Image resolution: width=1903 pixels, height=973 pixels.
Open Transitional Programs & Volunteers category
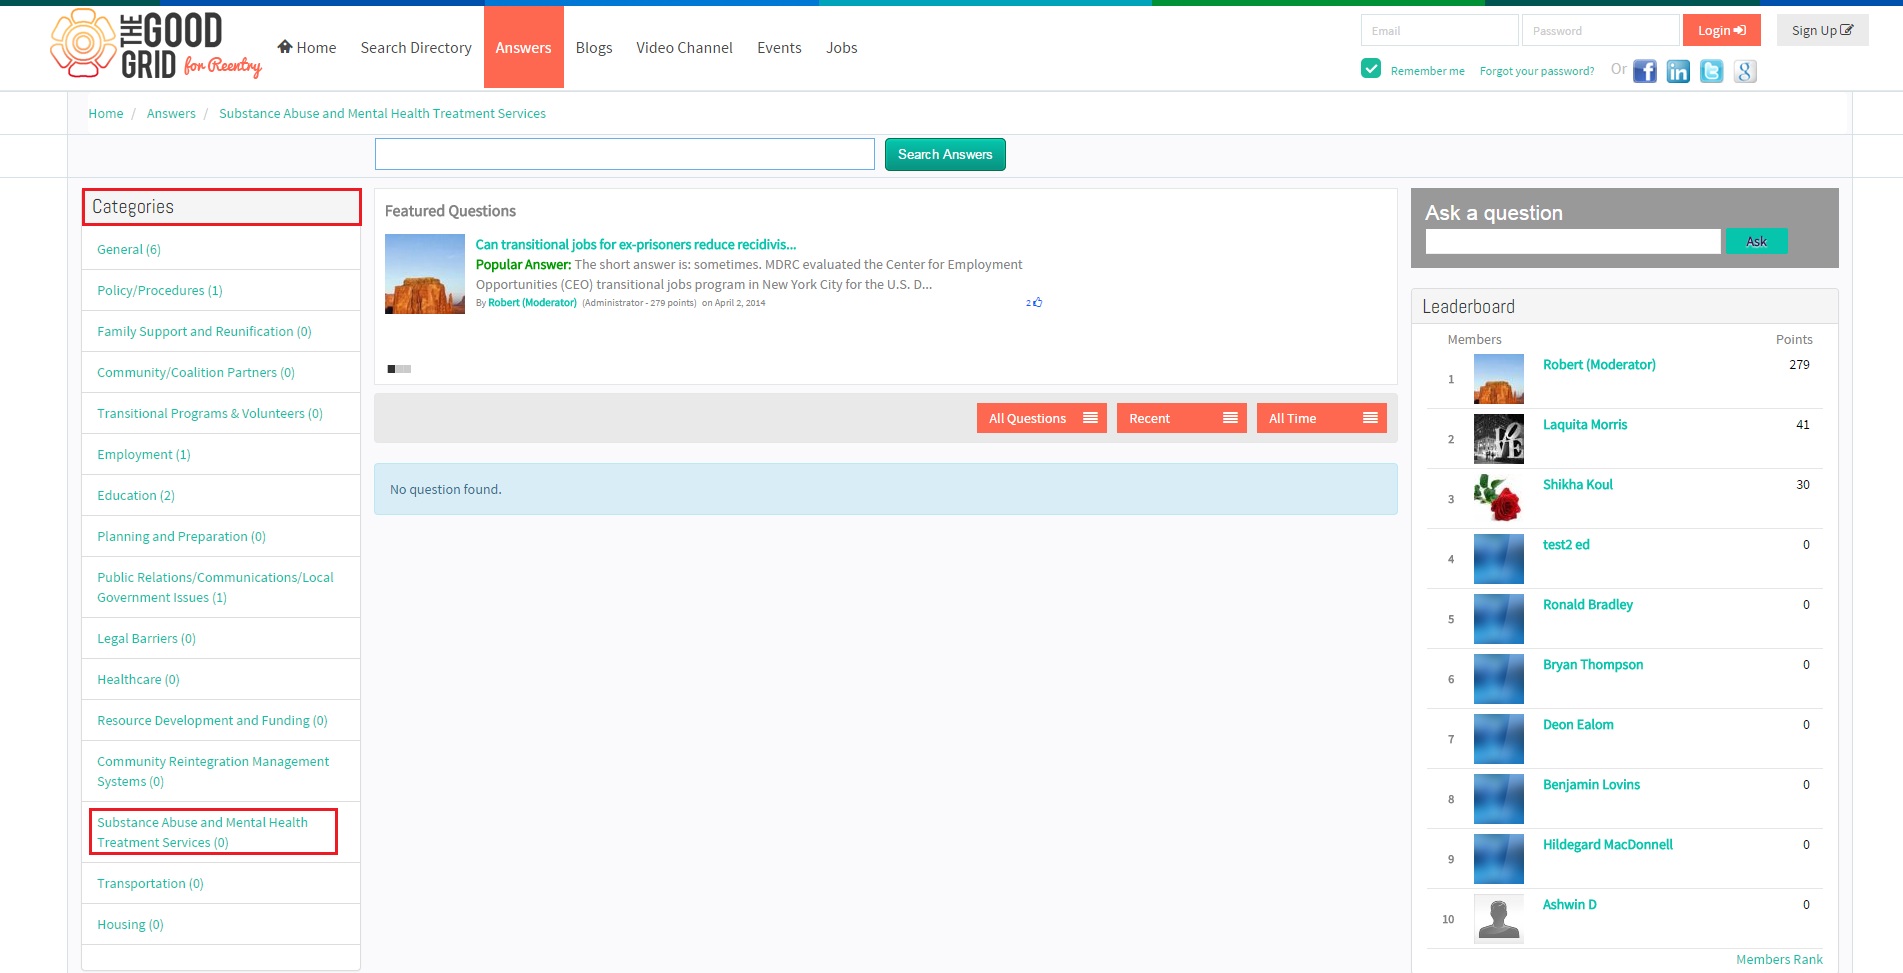coord(210,413)
